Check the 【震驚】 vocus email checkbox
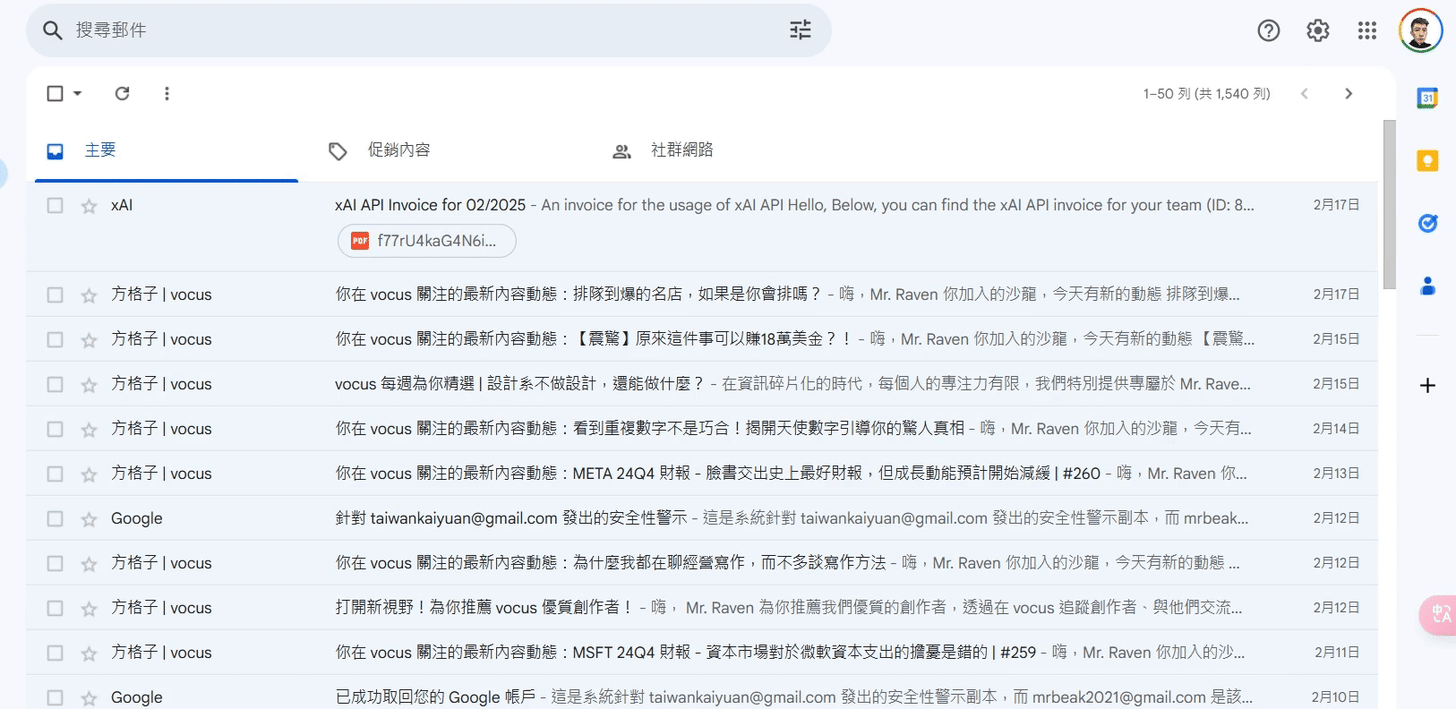This screenshot has width=1456, height=709. 55,340
